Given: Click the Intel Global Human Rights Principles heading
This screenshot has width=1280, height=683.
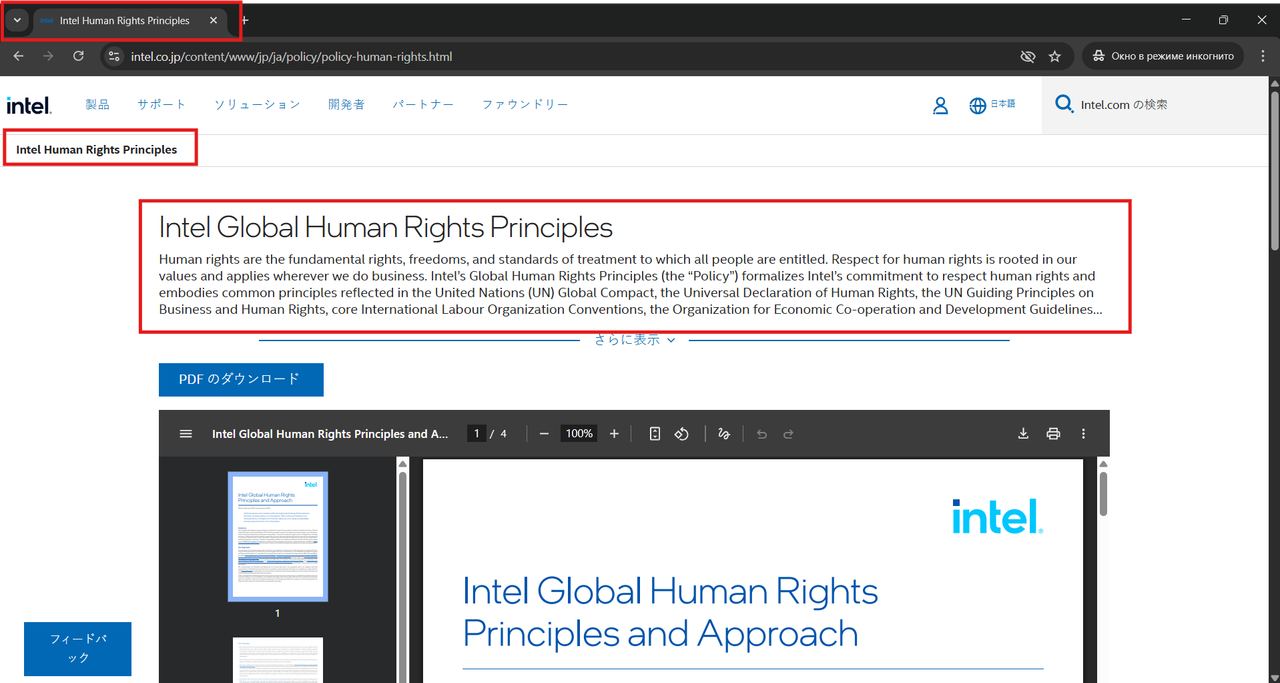Looking at the screenshot, I should pyautogui.click(x=386, y=227).
